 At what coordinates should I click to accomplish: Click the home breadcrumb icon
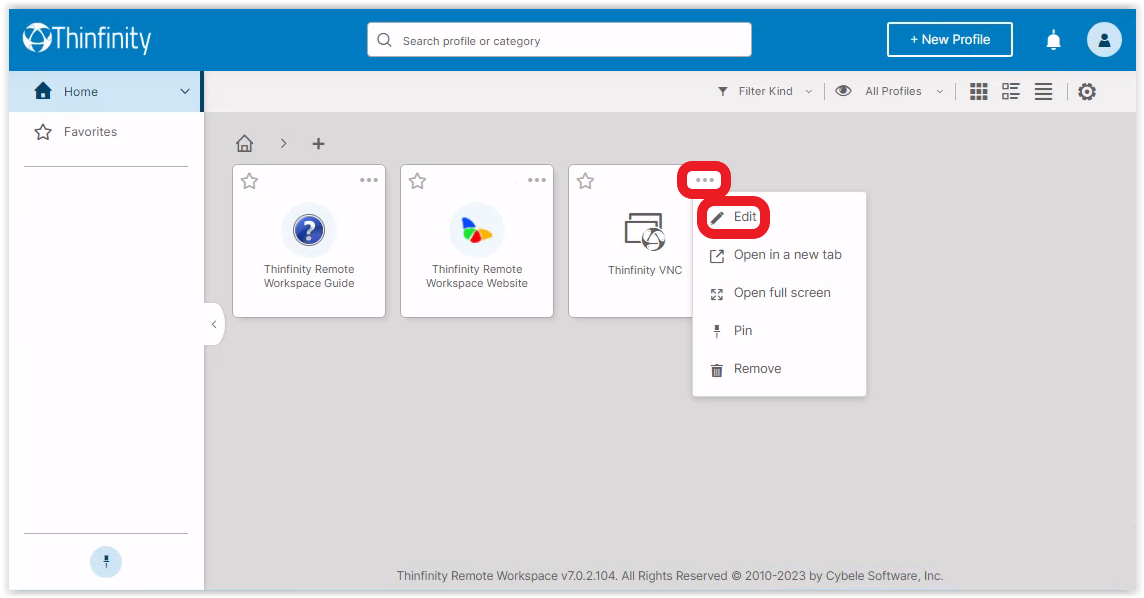[244, 143]
